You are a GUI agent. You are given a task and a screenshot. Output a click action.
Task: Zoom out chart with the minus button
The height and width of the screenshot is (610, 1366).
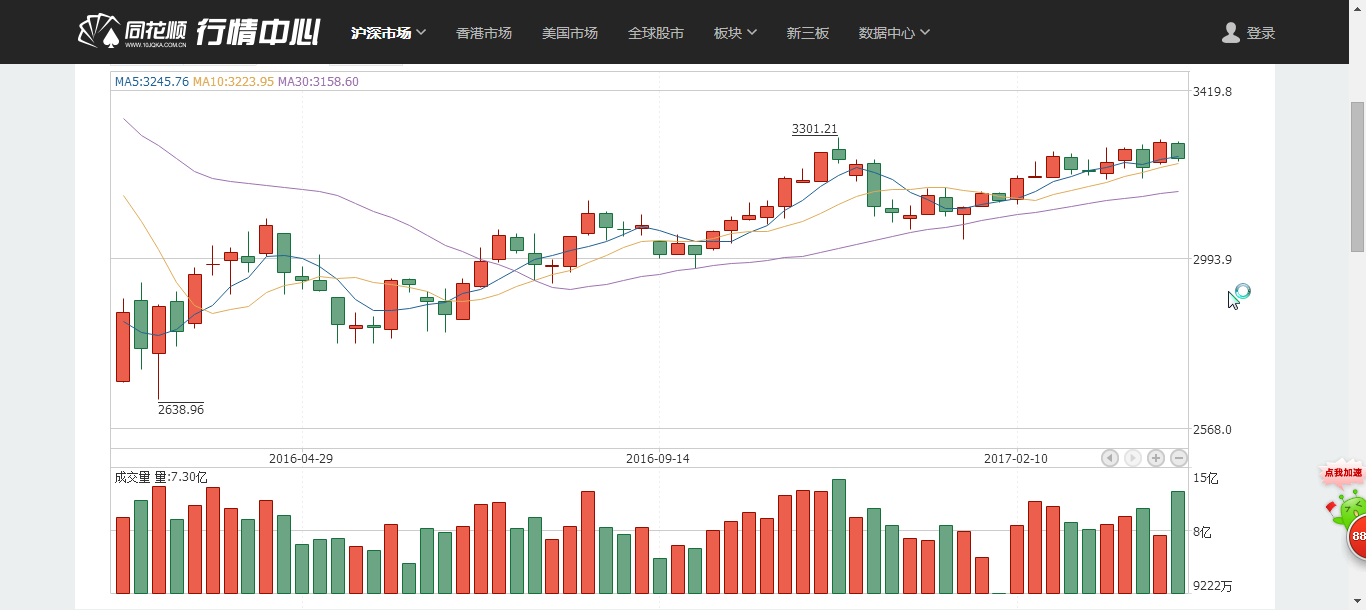(1179, 458)
